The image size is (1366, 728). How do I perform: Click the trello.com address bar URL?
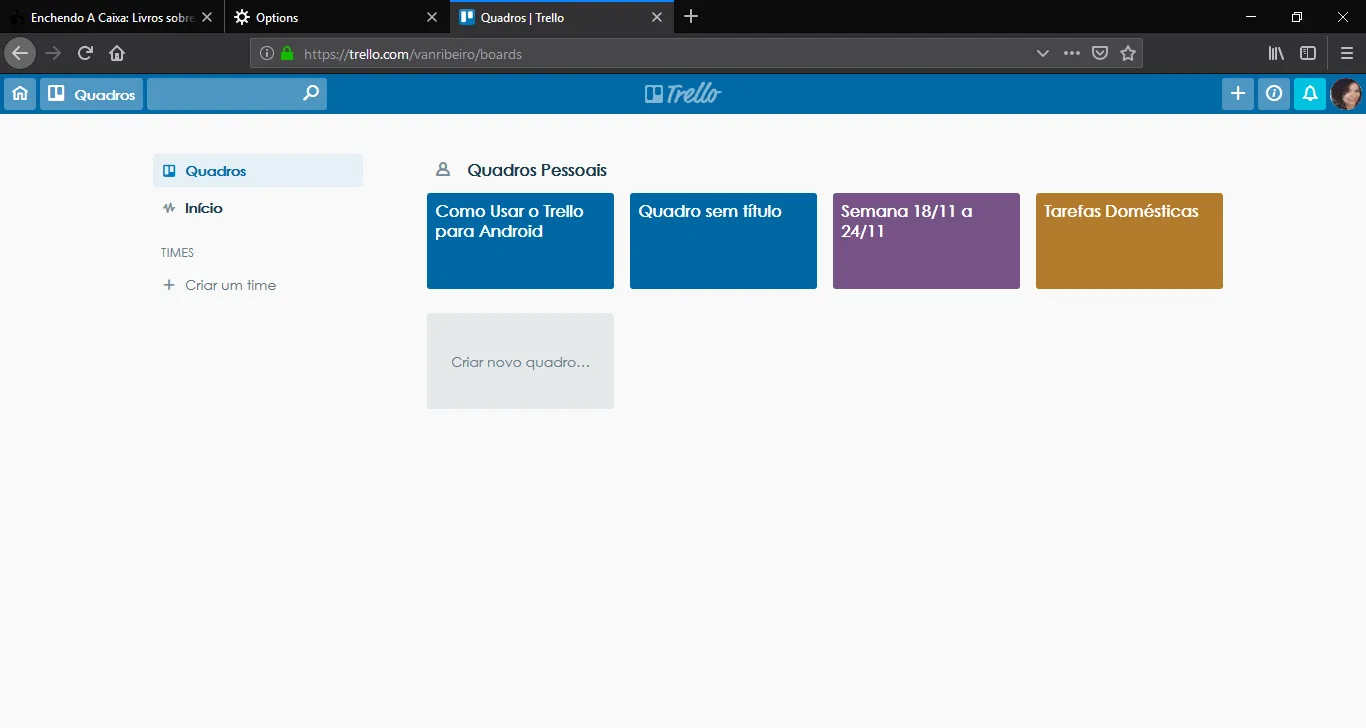[x=413, y=54]
